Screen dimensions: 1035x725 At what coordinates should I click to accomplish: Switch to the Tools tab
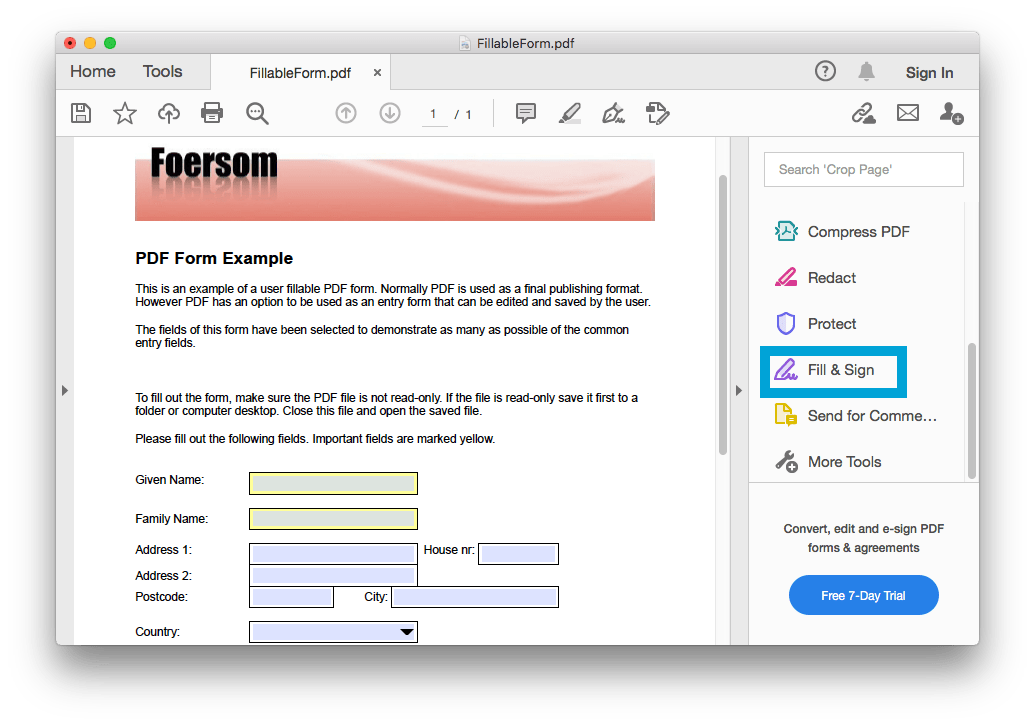click(x=162, y=71)
